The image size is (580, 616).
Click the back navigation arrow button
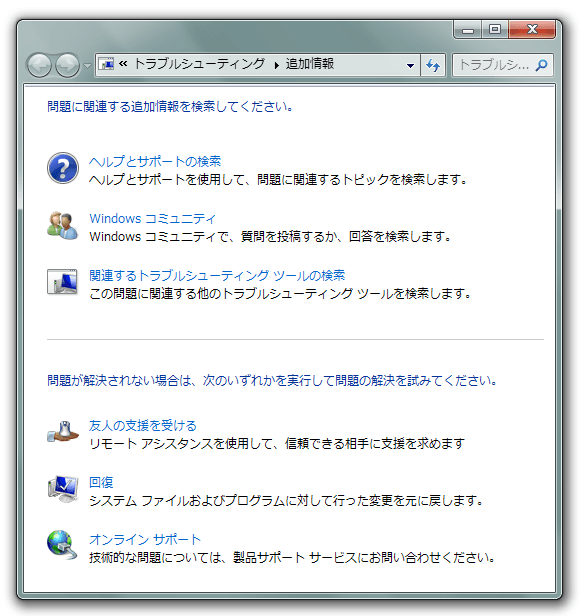(x=39, y=65)
